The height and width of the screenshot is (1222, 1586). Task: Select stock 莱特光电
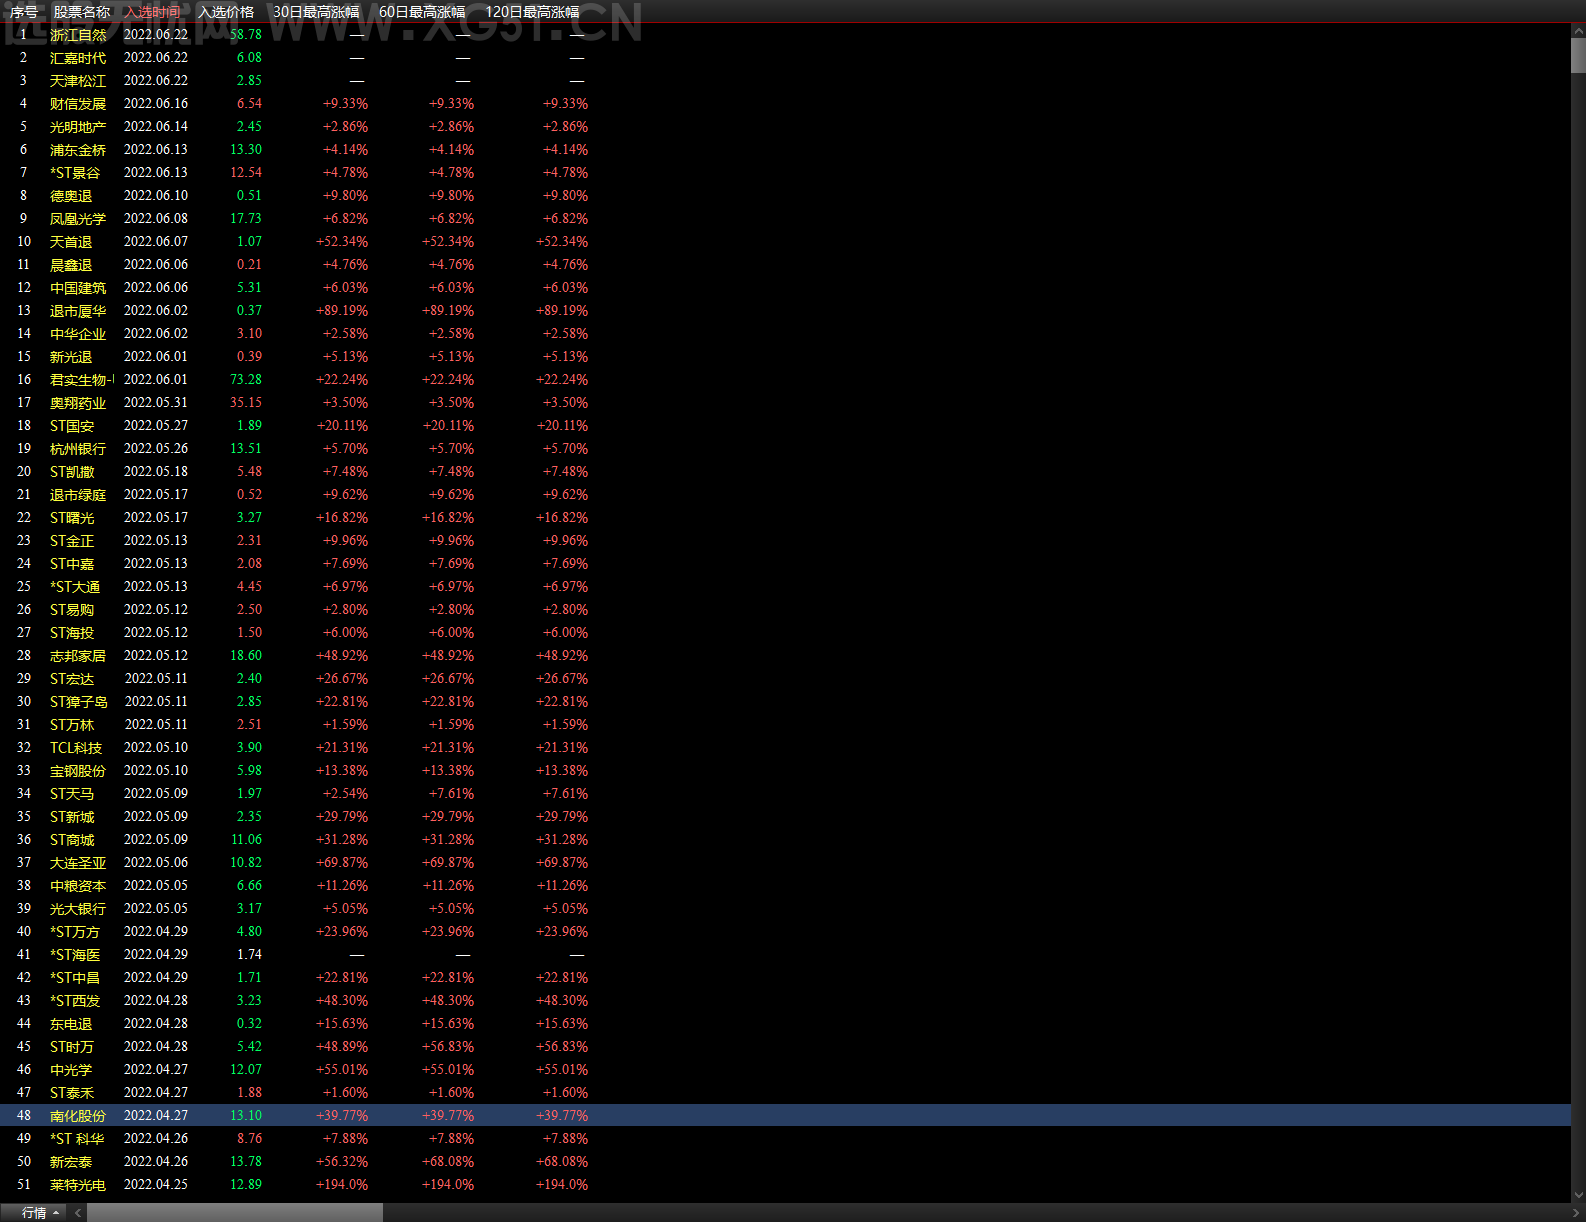[78, 1185]
